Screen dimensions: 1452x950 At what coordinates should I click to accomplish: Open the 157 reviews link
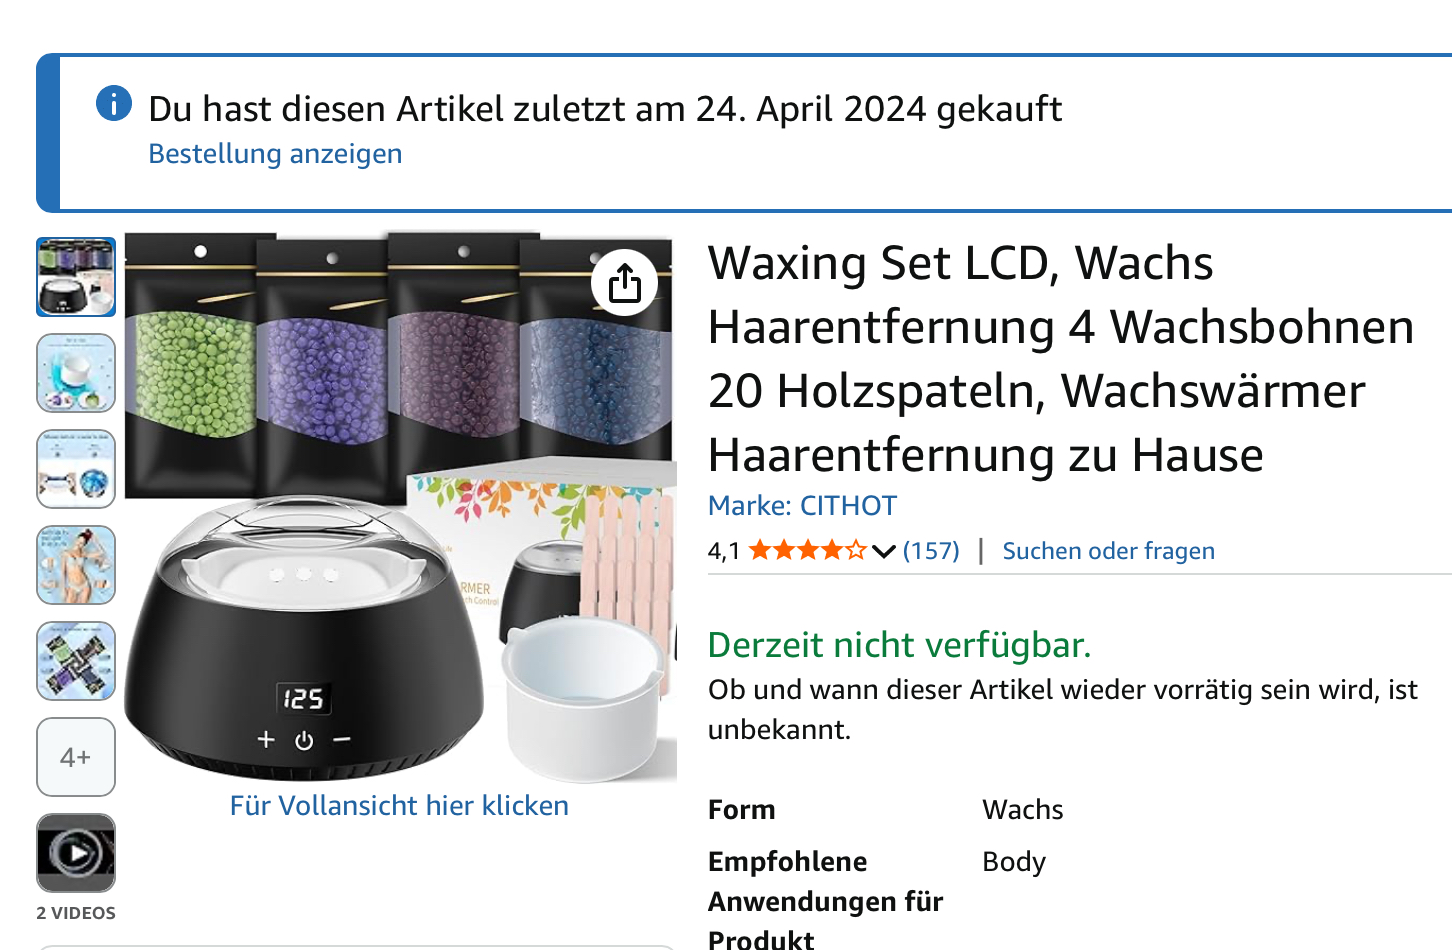click(931, 551)
